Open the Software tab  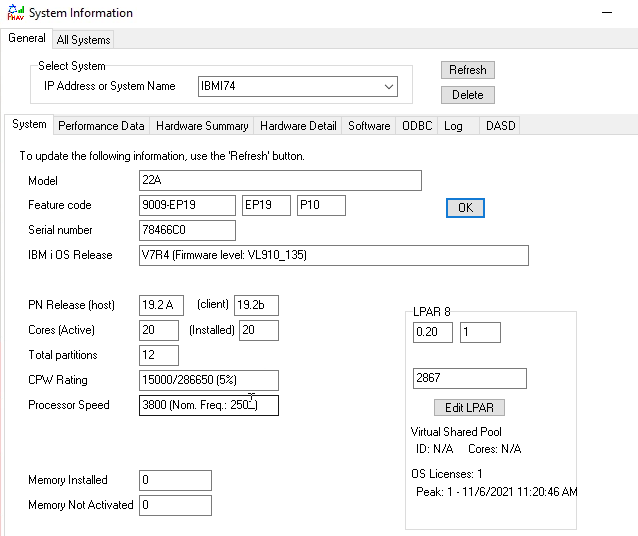[369, 126]
